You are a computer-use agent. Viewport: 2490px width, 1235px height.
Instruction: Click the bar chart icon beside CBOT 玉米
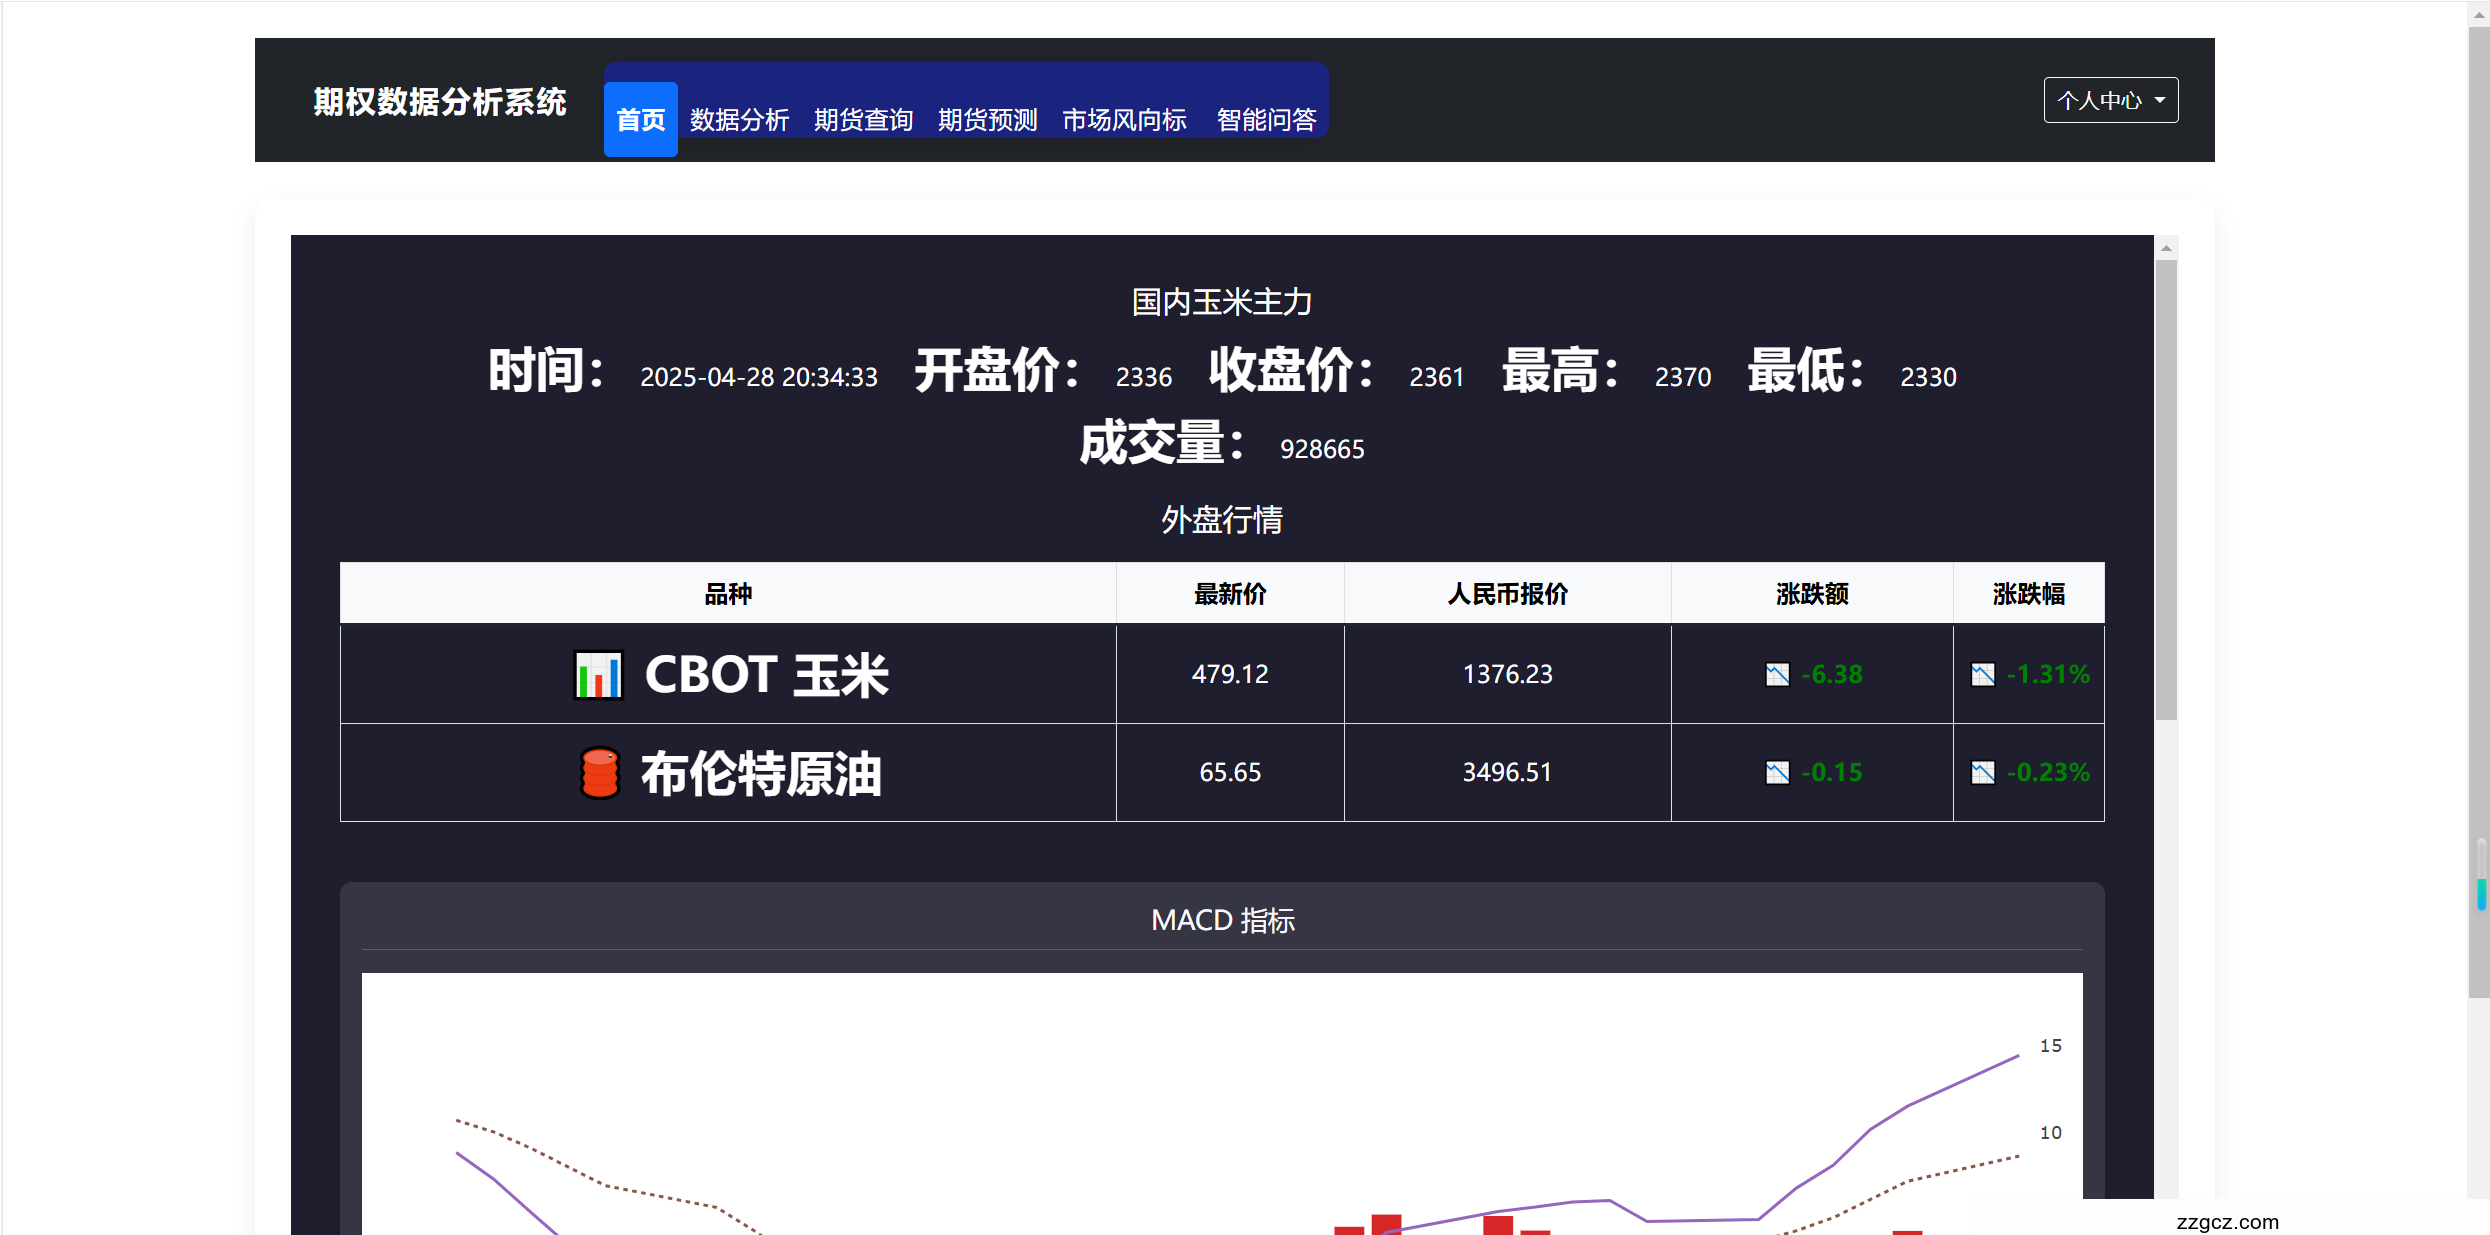[597, 674]
